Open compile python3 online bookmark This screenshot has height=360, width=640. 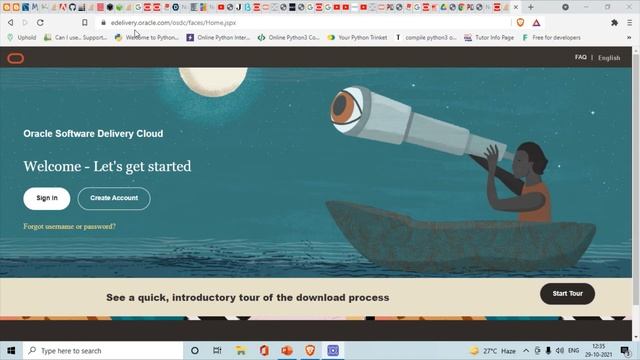(426, 38)
